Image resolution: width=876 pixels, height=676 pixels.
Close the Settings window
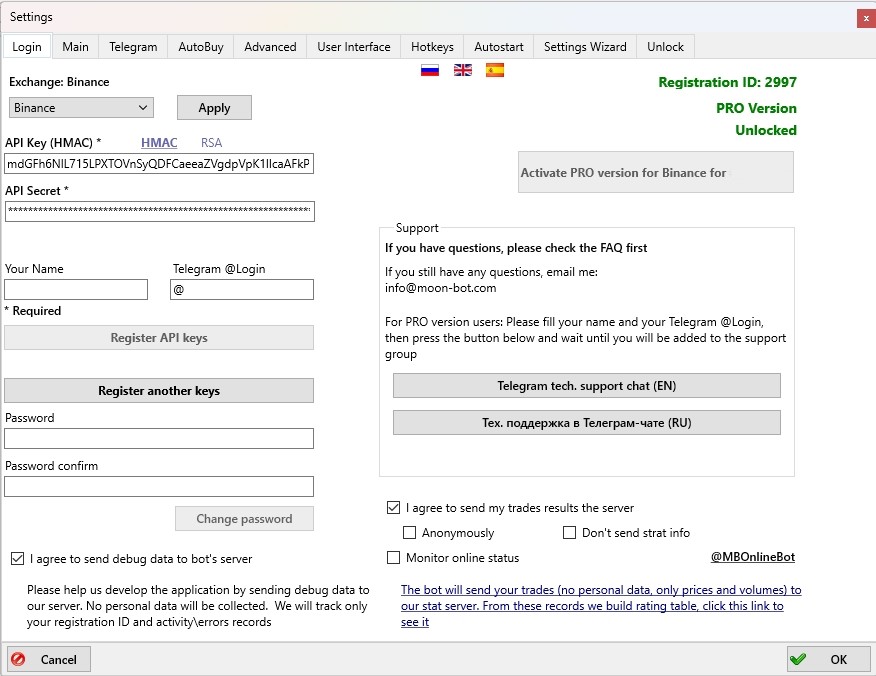click(x=864, y=18)
